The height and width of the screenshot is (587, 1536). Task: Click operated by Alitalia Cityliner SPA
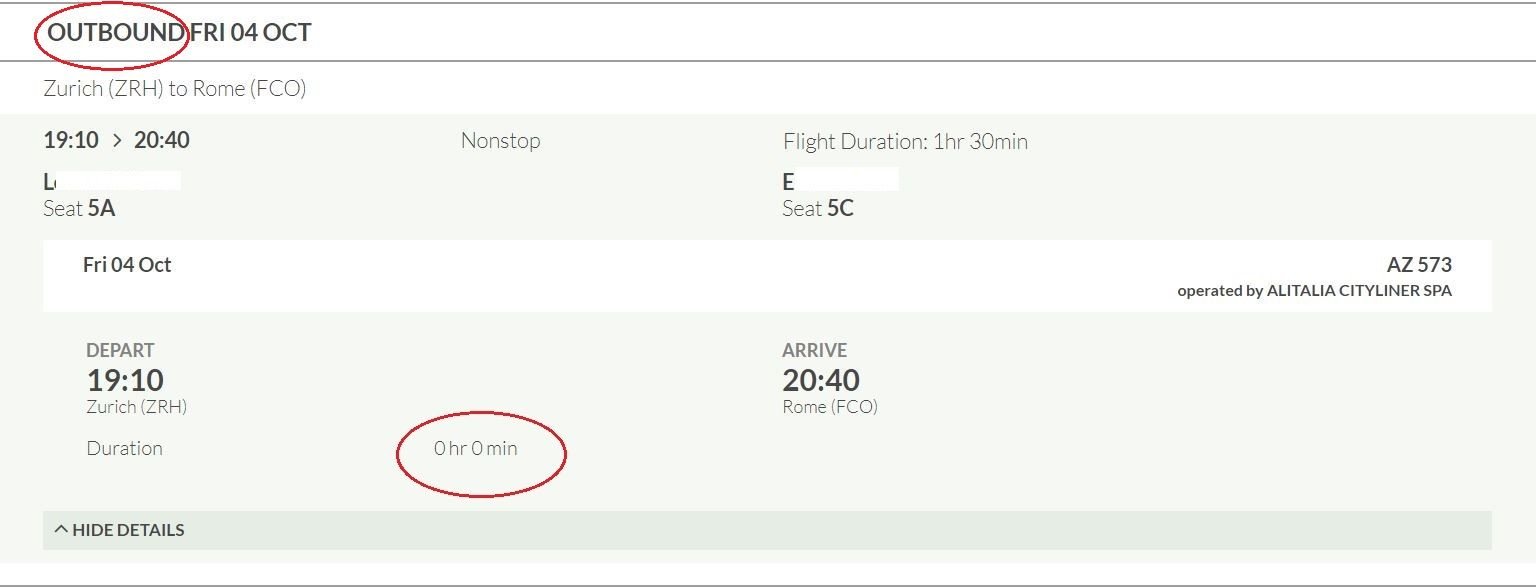[1314, 291]
